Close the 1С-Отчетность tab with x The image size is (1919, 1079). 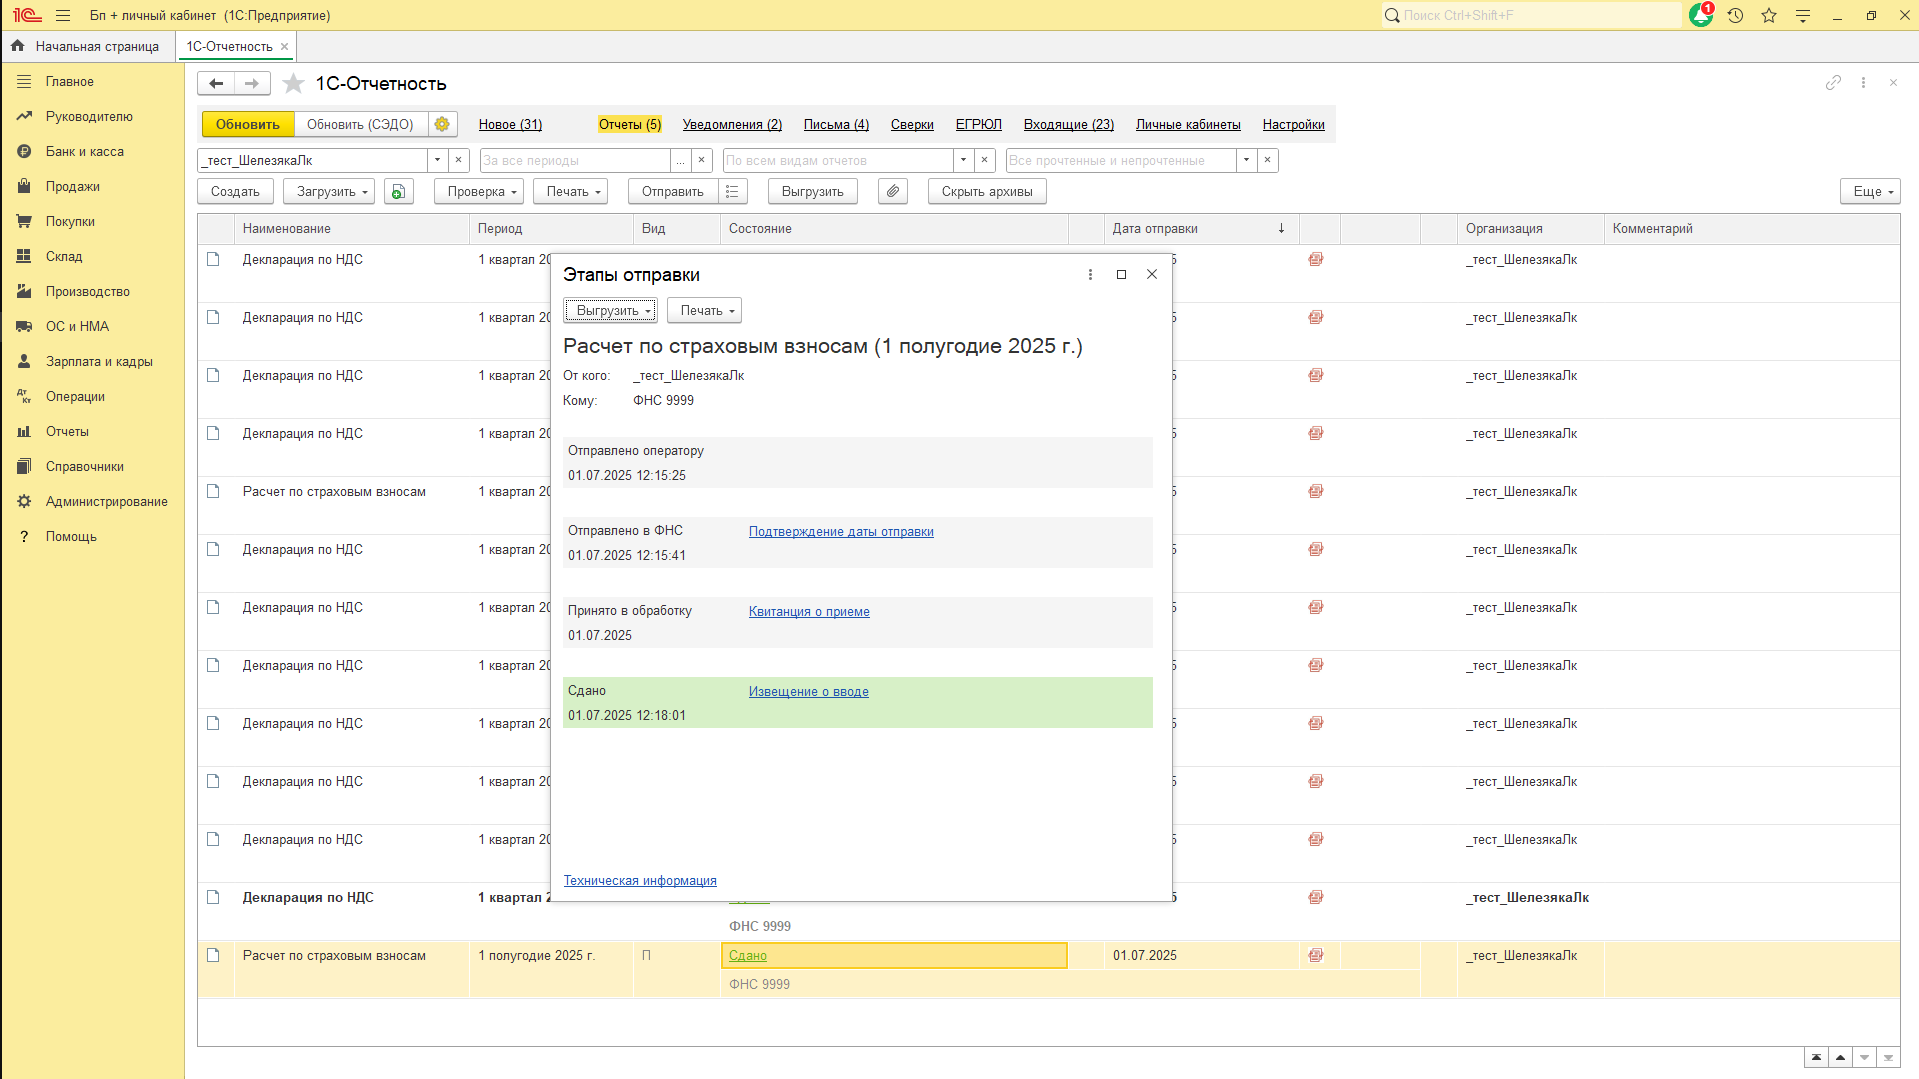[285, 46]
